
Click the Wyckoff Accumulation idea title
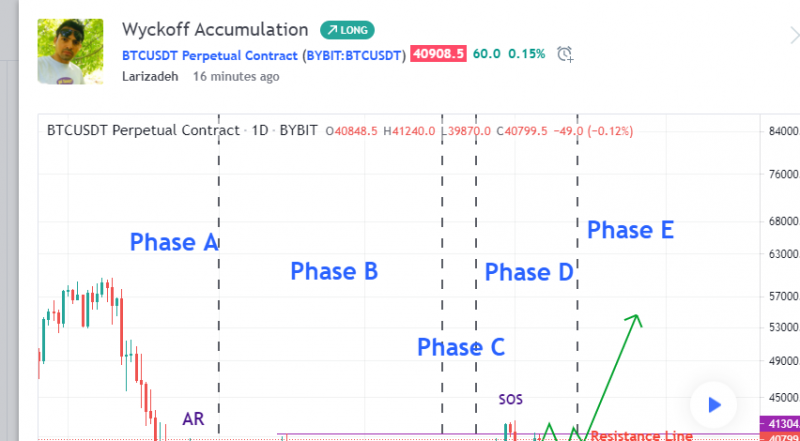215,30
